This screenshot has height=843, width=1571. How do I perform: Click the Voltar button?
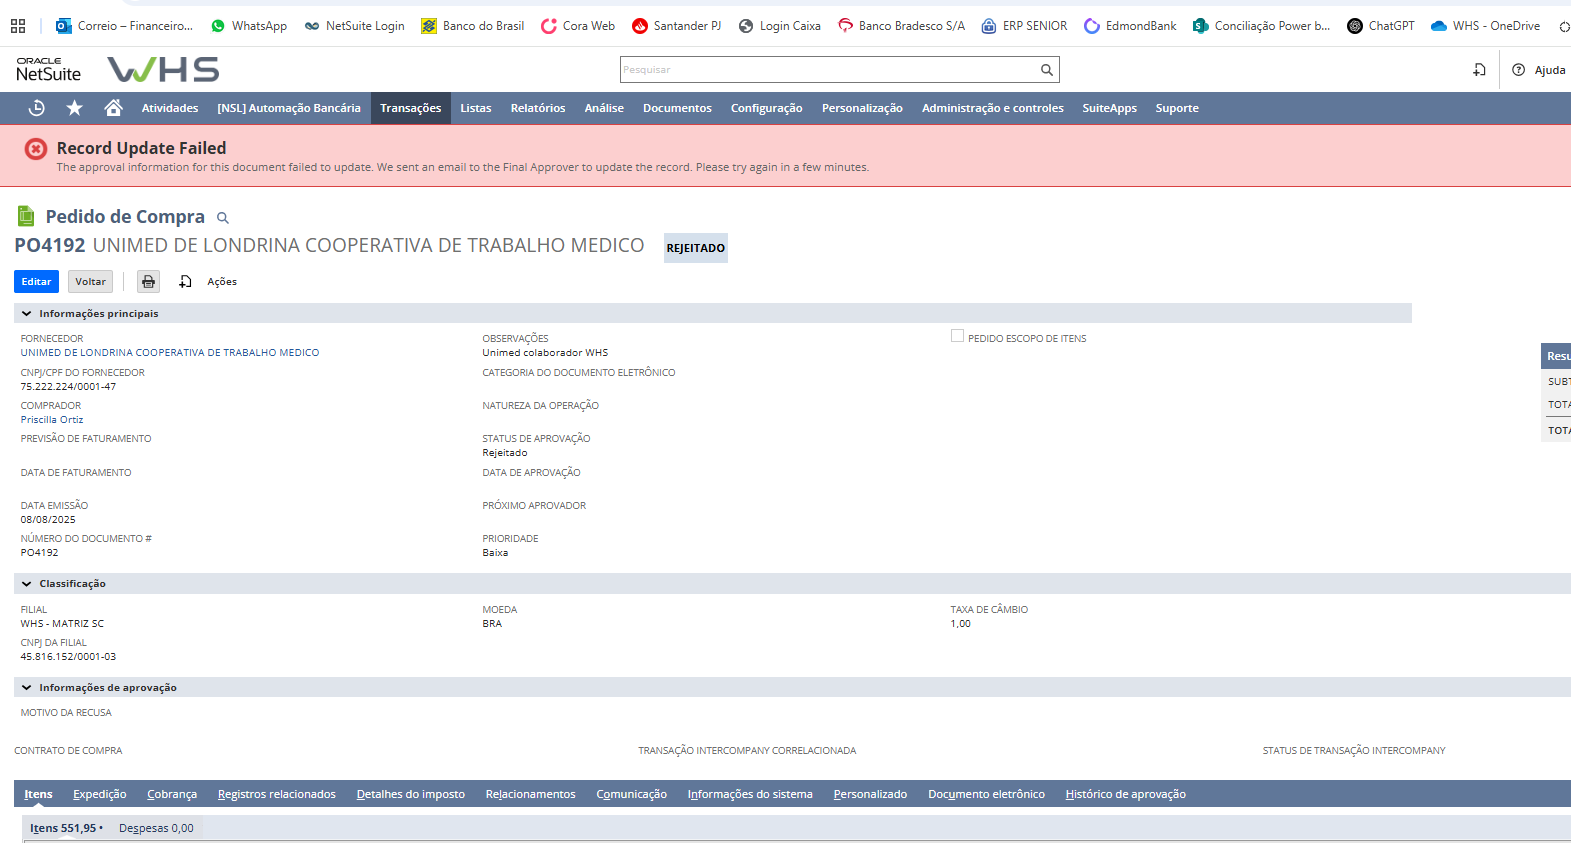click(x=90, y=282)
